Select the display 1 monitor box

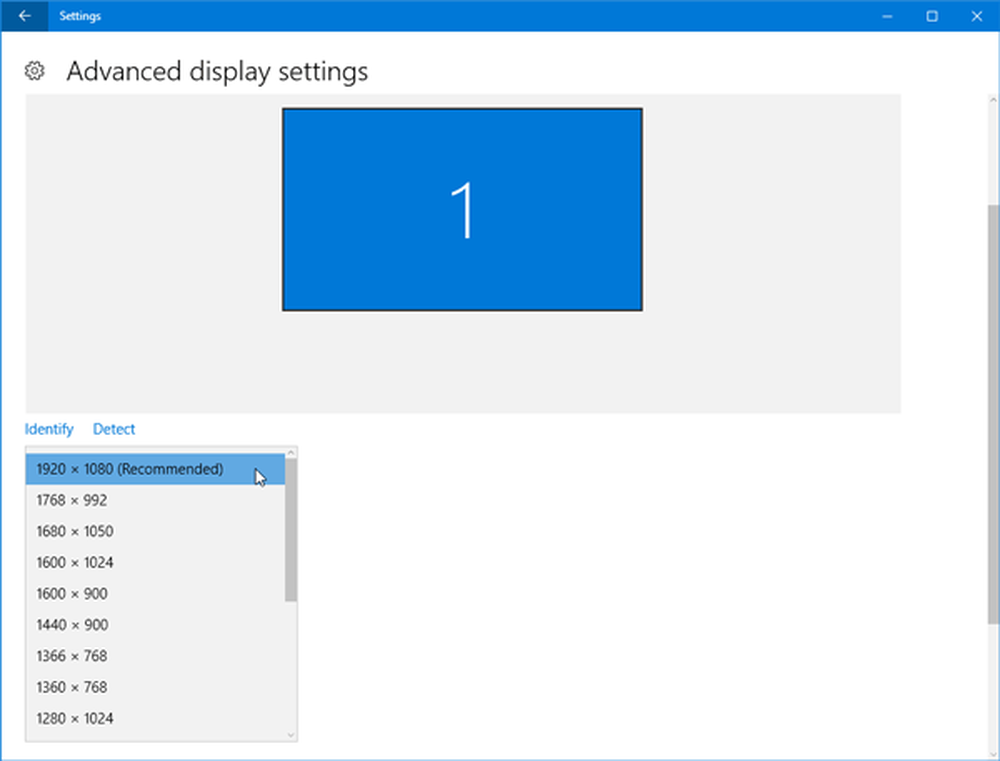tap(462, 210)
